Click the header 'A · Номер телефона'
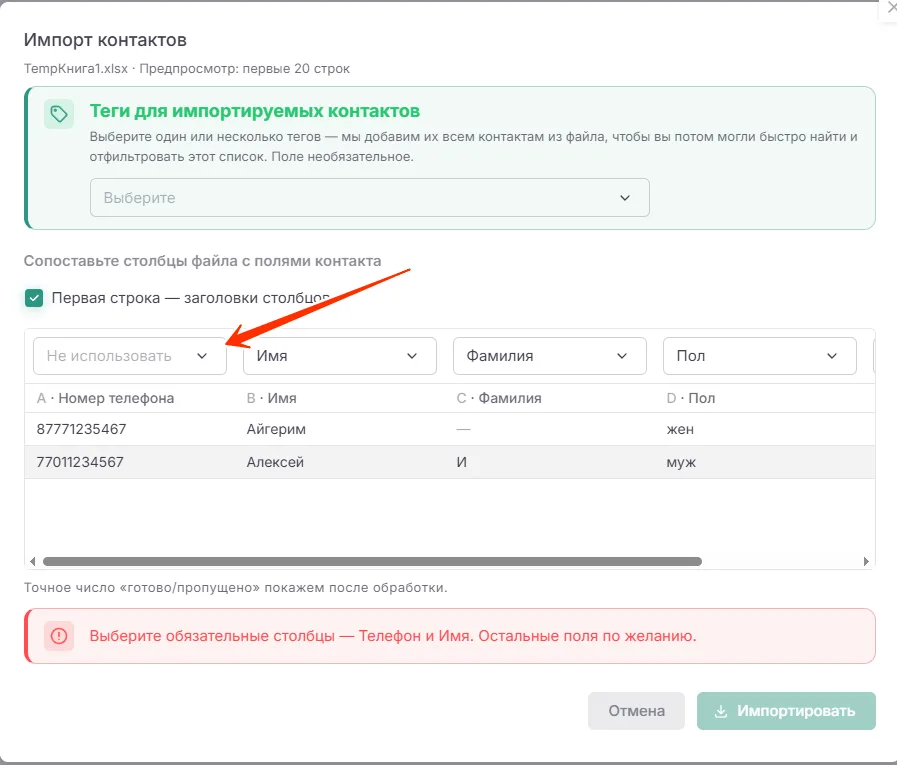Screen dimensions: 897x765 pos(105,398)
